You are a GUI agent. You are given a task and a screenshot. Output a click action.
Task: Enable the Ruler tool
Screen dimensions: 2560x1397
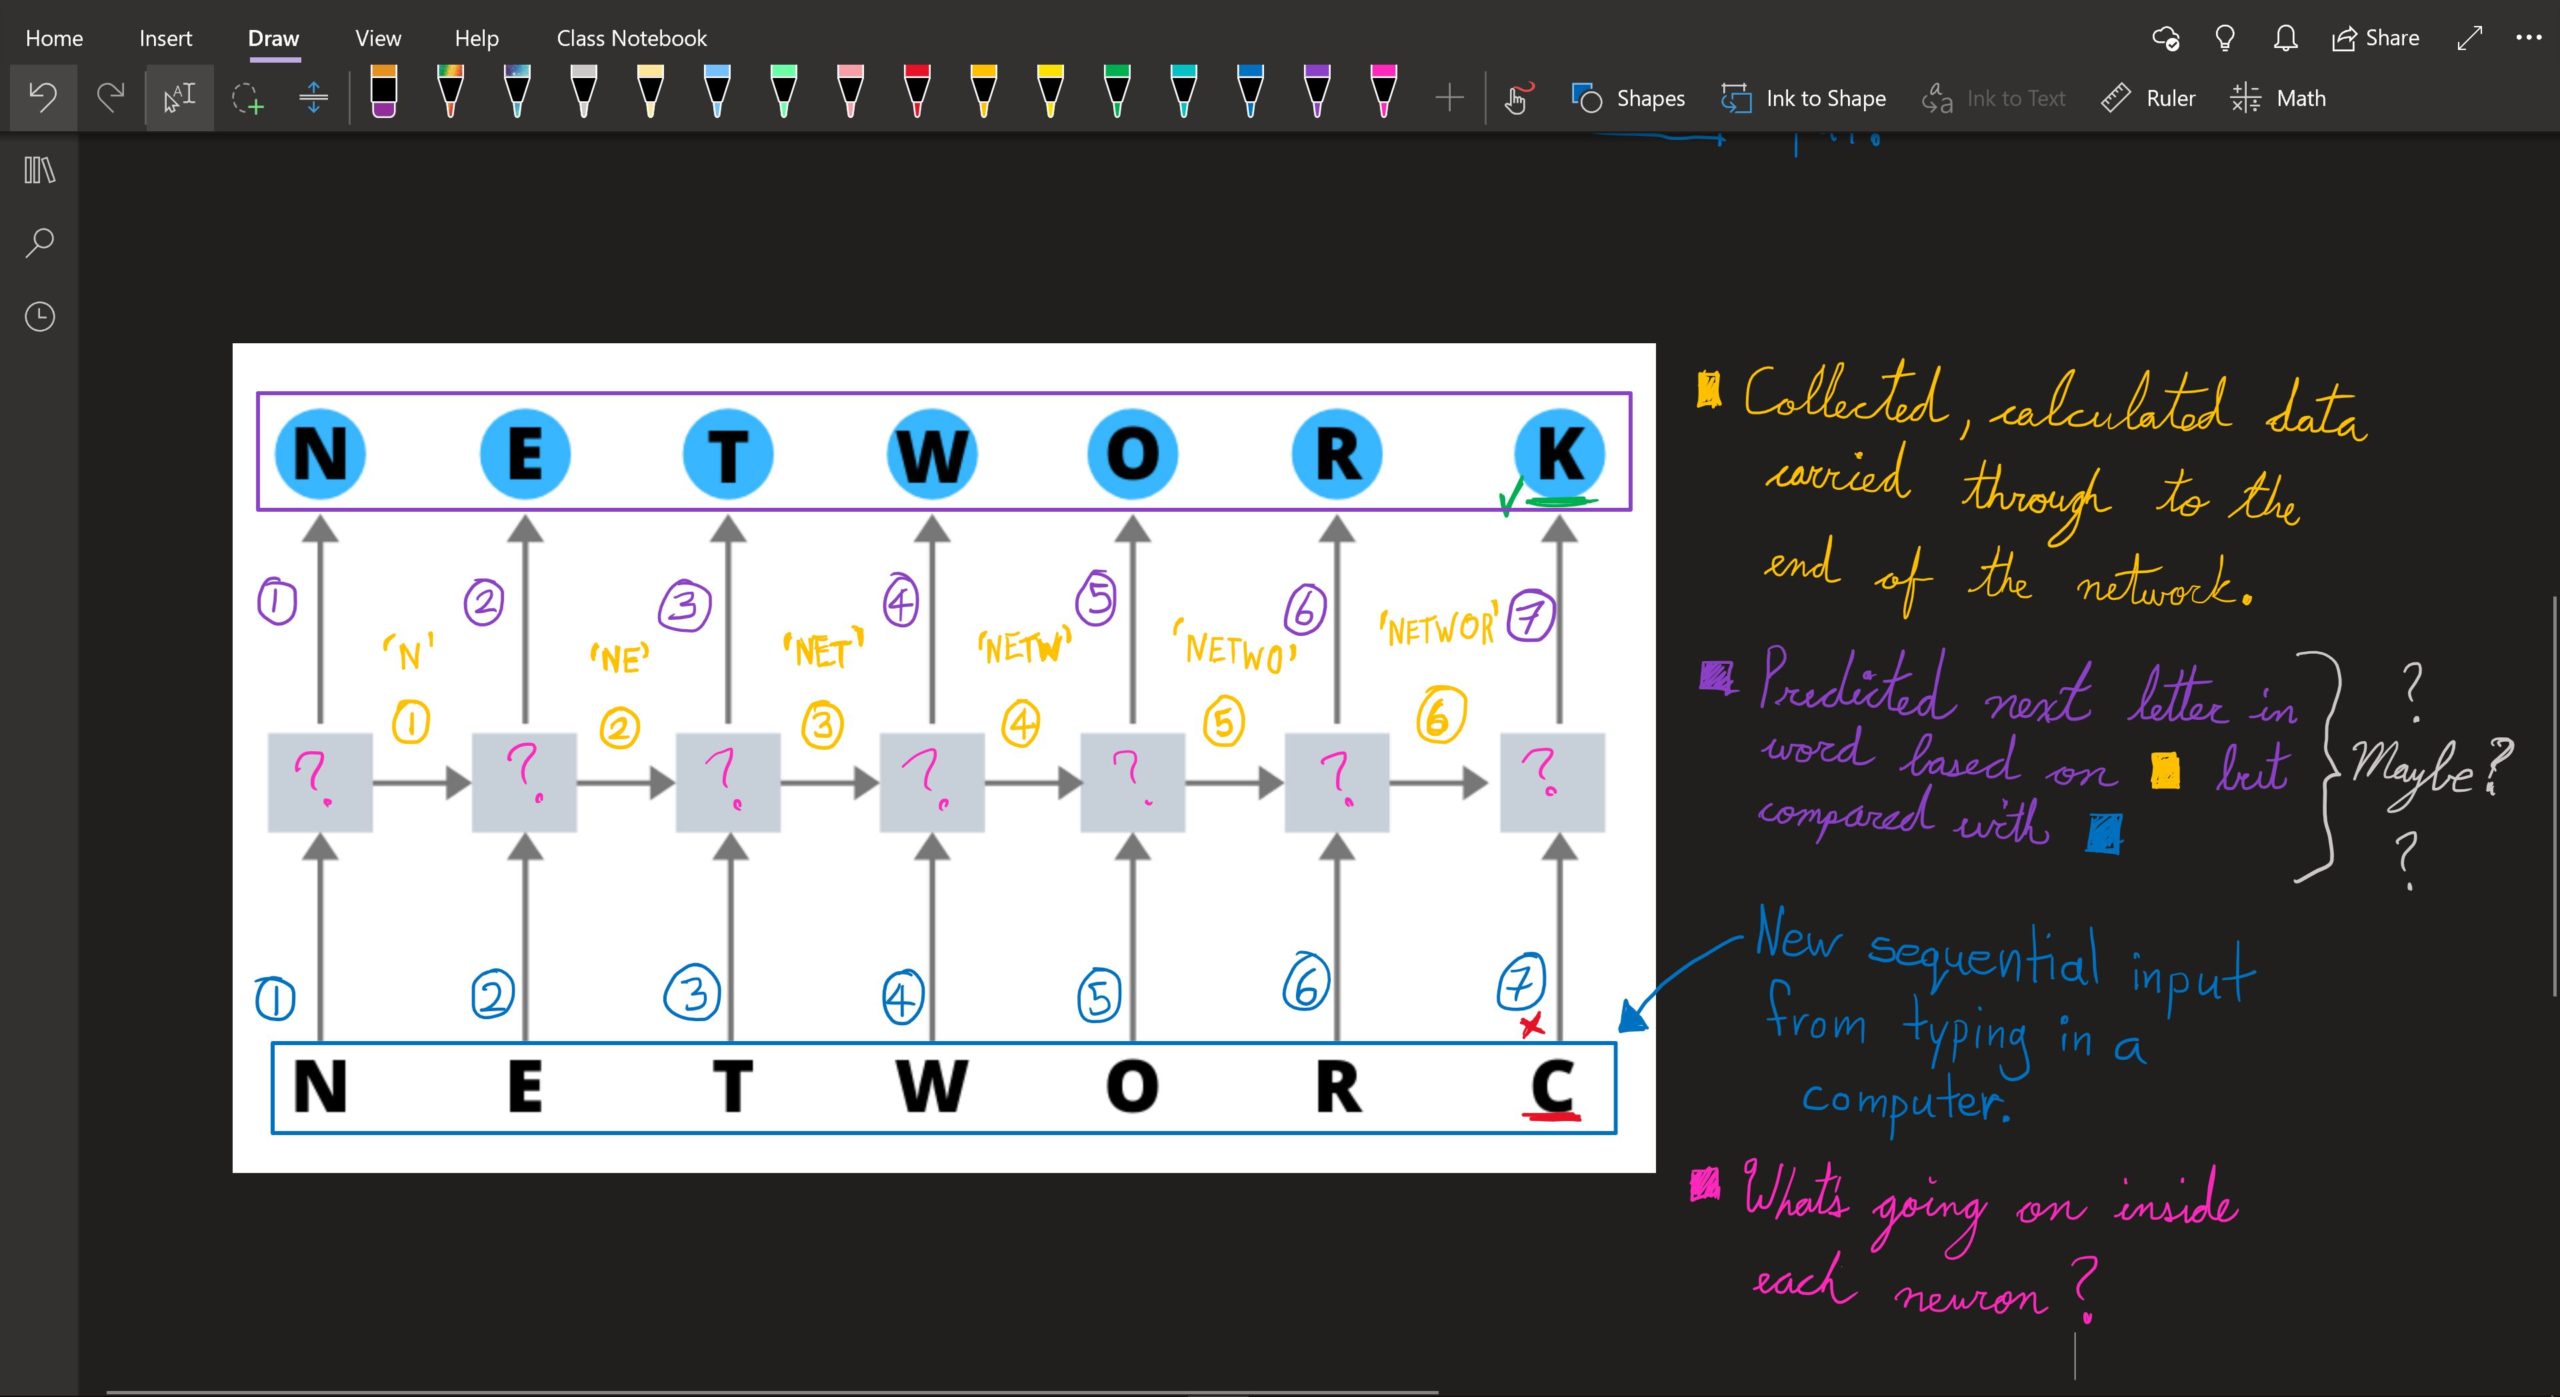click(x=2149, y=98)
